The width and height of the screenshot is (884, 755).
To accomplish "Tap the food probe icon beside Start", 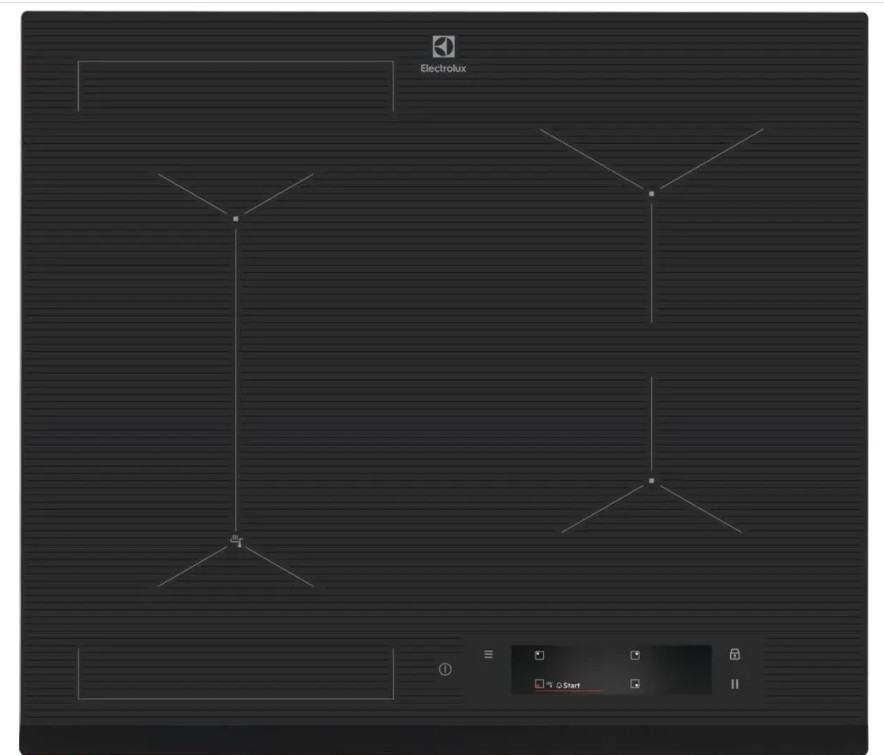I will (550, 685).
